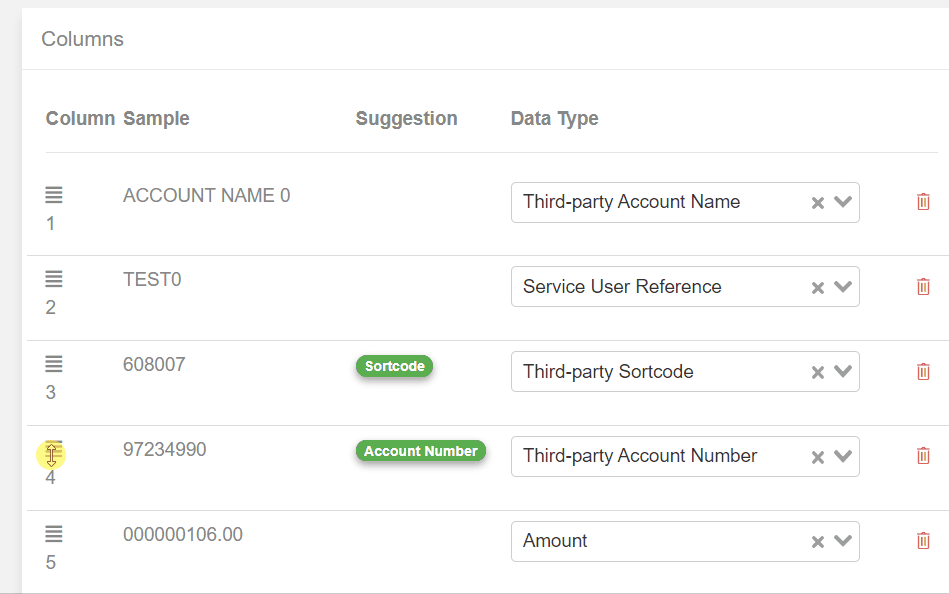
Task: Expand the Third-party Account Name dropdown arrow
Action: 842,202
